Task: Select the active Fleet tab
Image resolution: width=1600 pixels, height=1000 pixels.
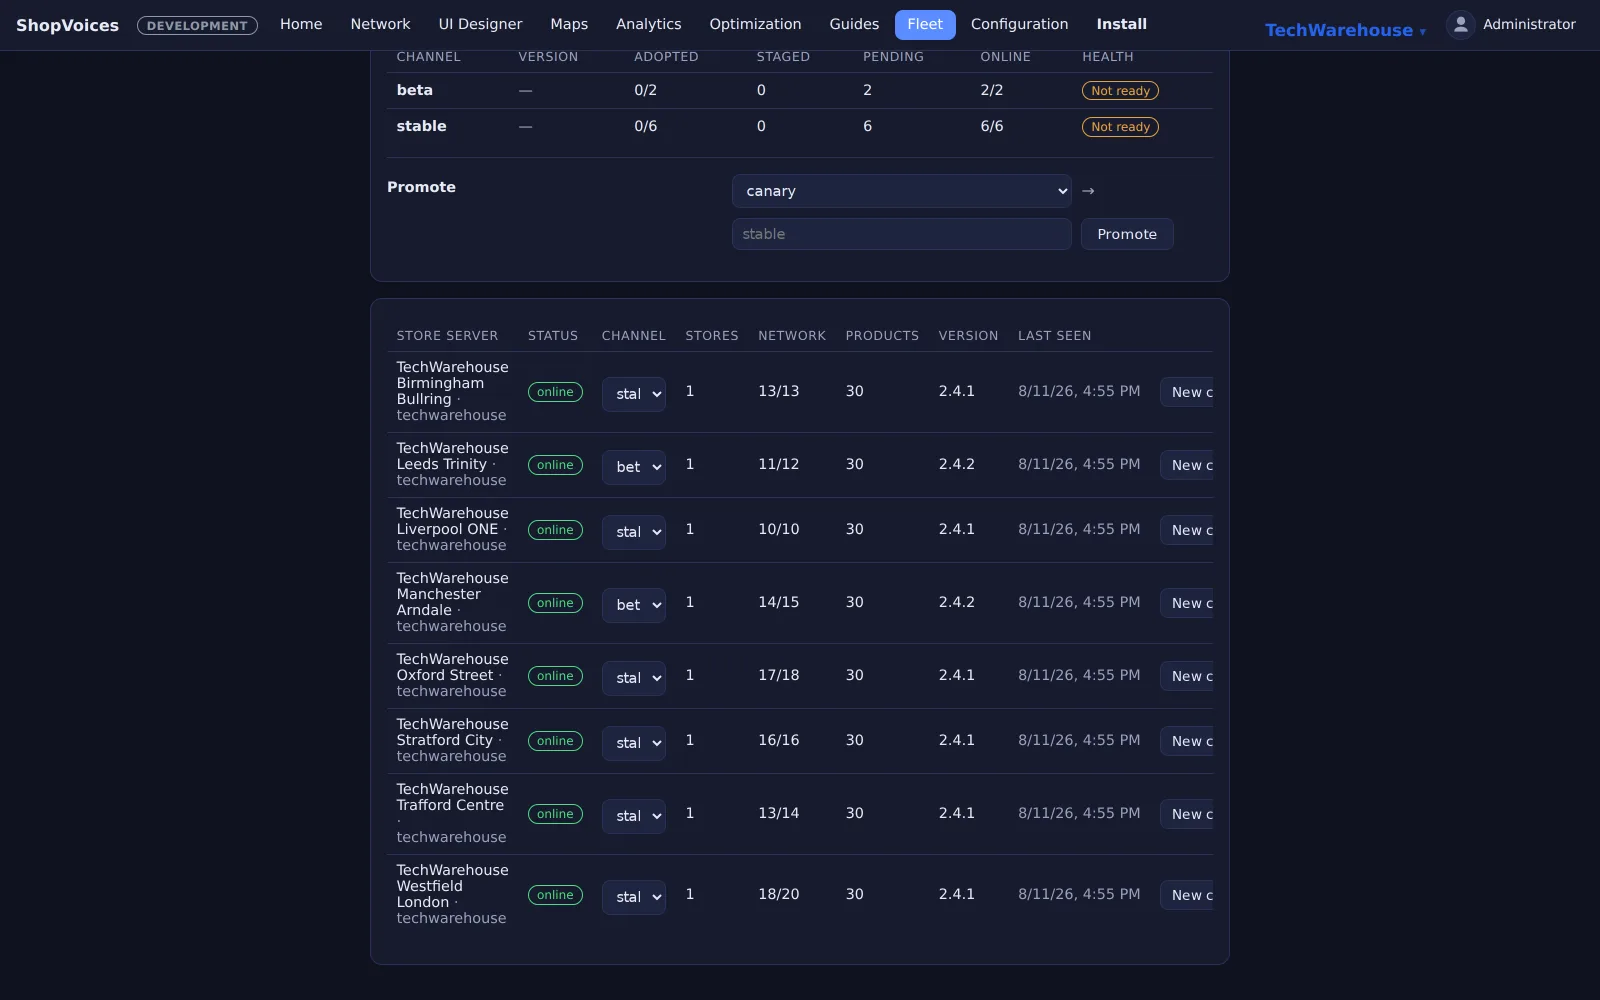Action: click(925, 24)
